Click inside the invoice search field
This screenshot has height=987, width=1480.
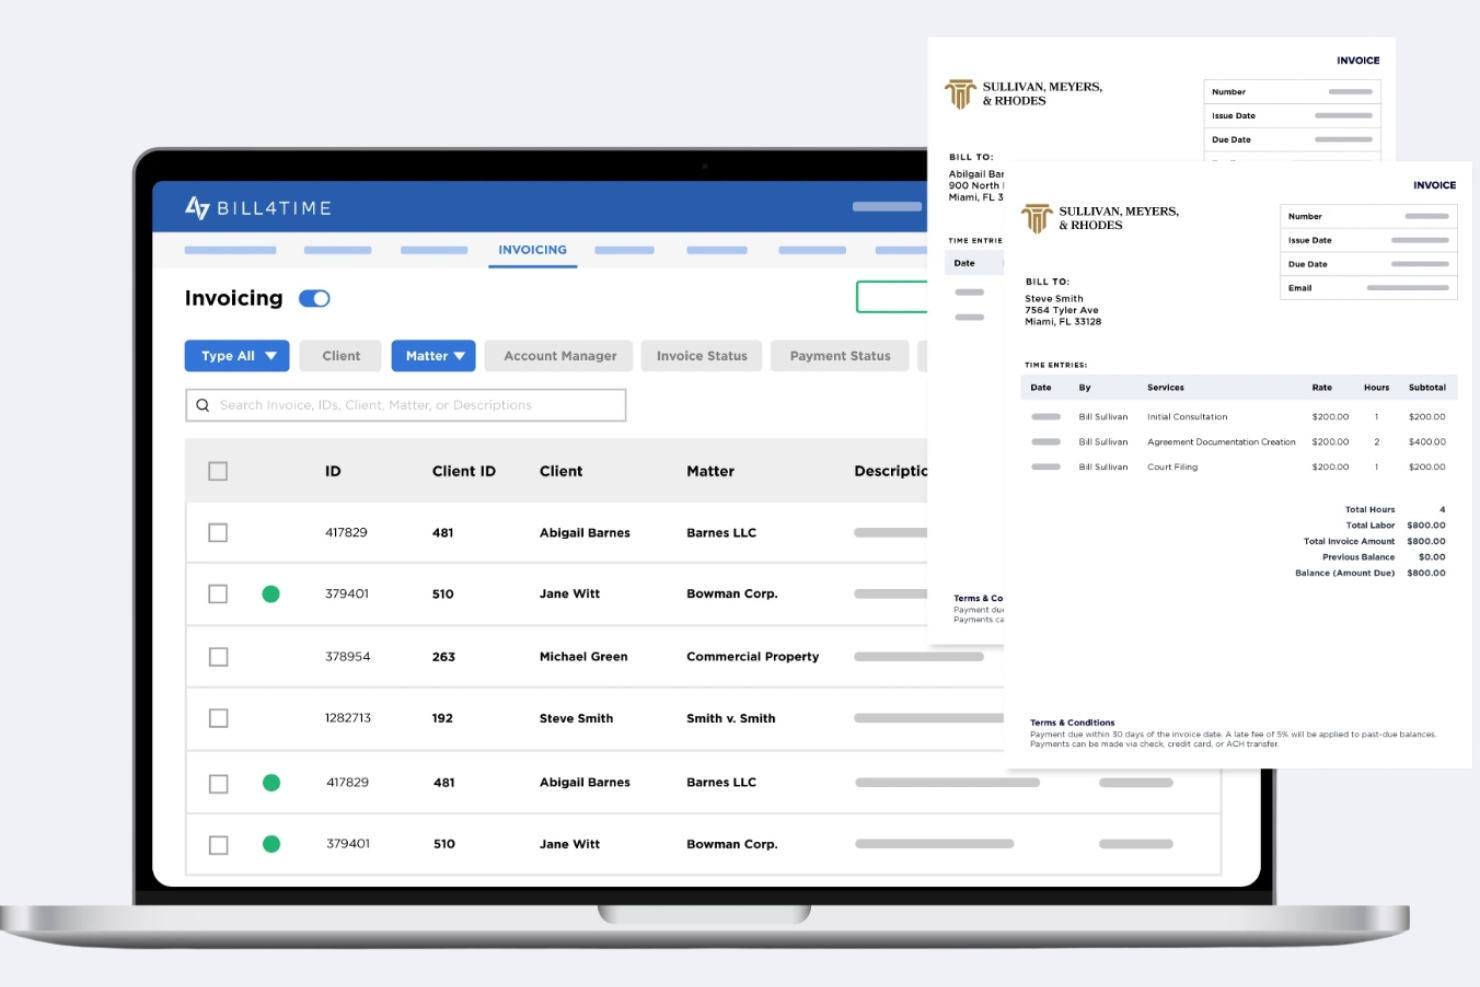coord(400,404)
